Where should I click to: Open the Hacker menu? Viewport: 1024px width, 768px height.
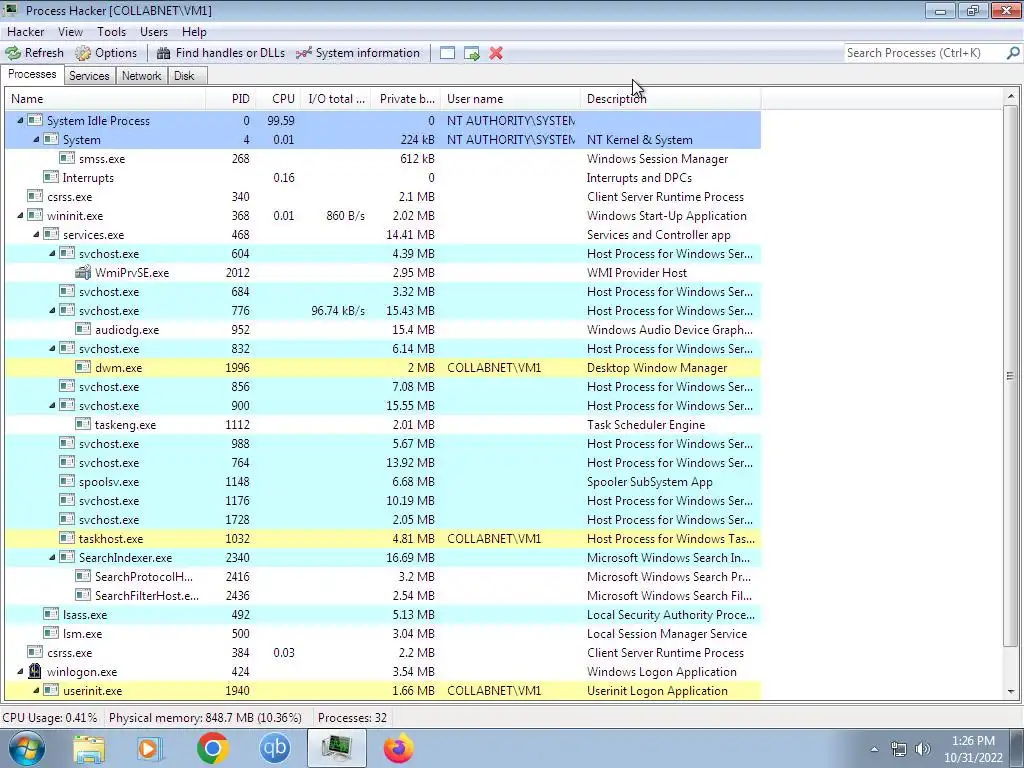[x=25, y=31]
